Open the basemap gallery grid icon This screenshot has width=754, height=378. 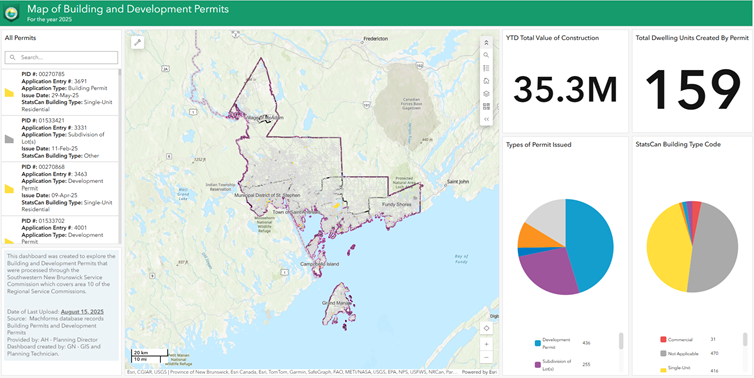[486, 106]
